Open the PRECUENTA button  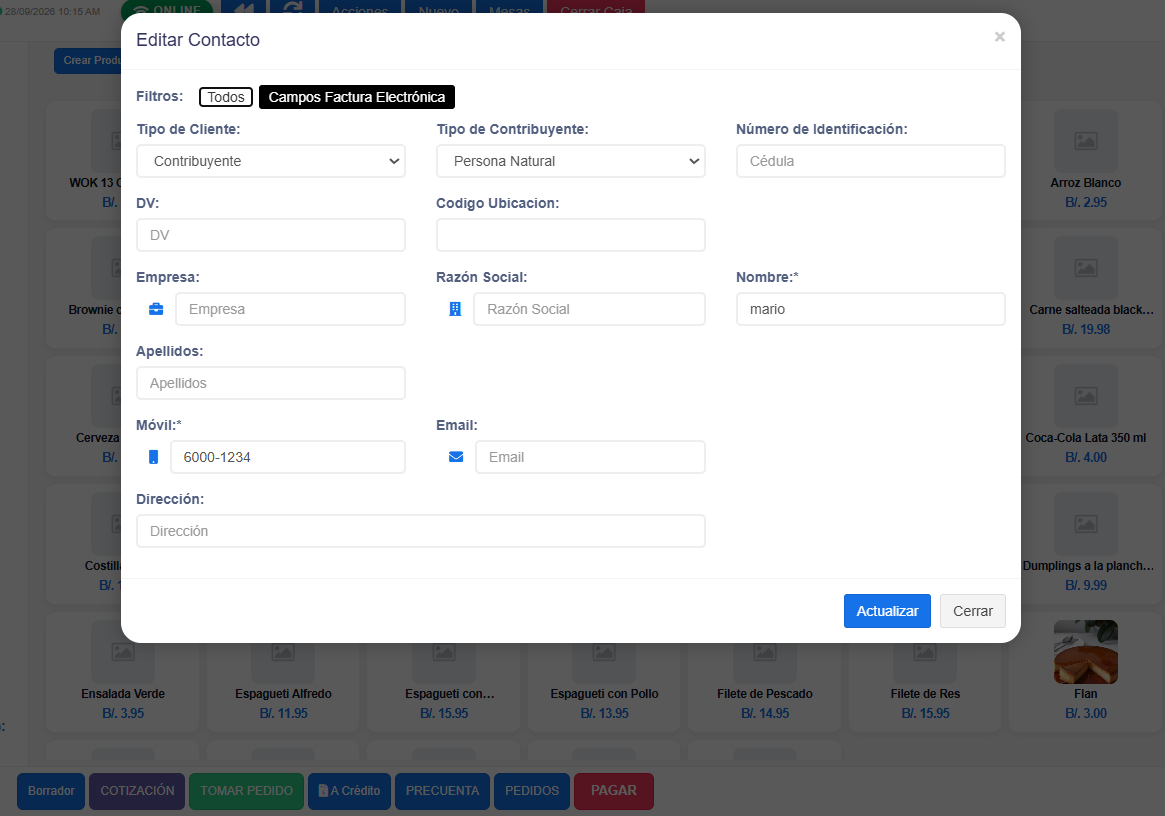443,791
